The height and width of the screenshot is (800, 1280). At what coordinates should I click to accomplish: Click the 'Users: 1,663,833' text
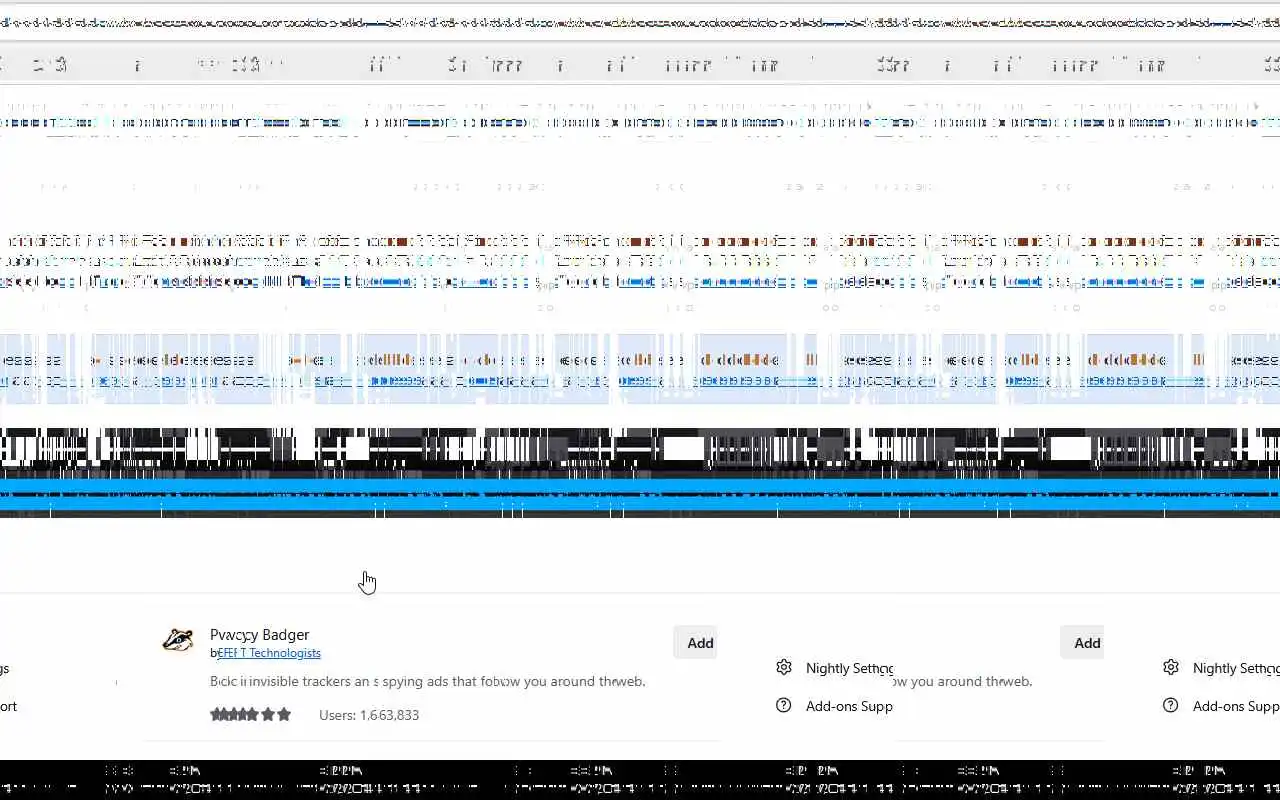pyautogui.click(x=369, y=715)
